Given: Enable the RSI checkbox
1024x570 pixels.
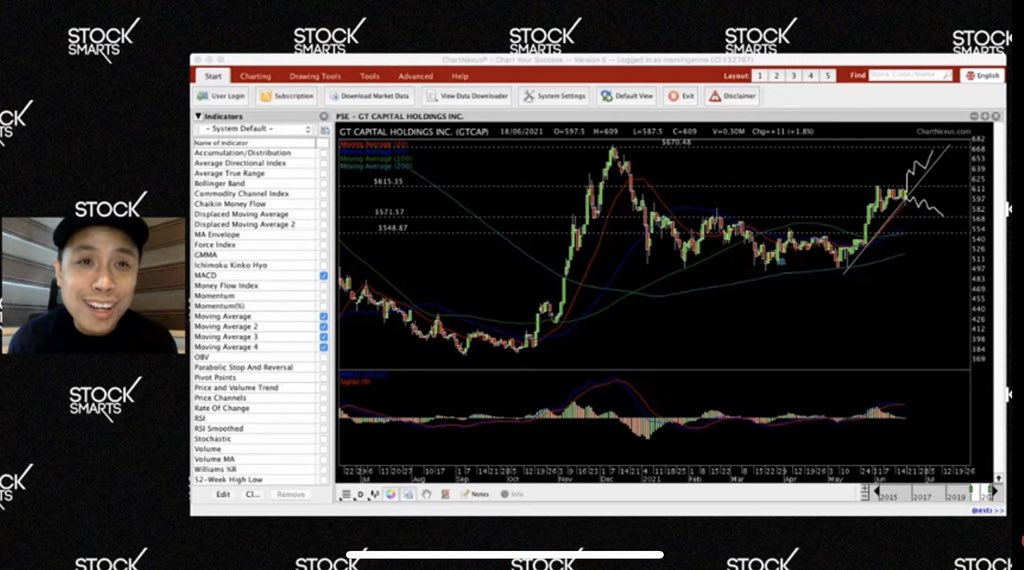Looking at the screenshot, I should coord(323,419).
